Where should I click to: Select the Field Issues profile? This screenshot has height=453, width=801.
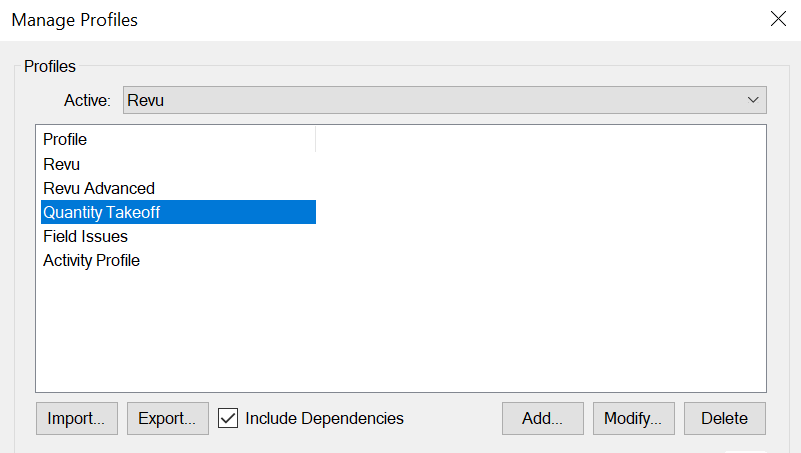point(178,236)
